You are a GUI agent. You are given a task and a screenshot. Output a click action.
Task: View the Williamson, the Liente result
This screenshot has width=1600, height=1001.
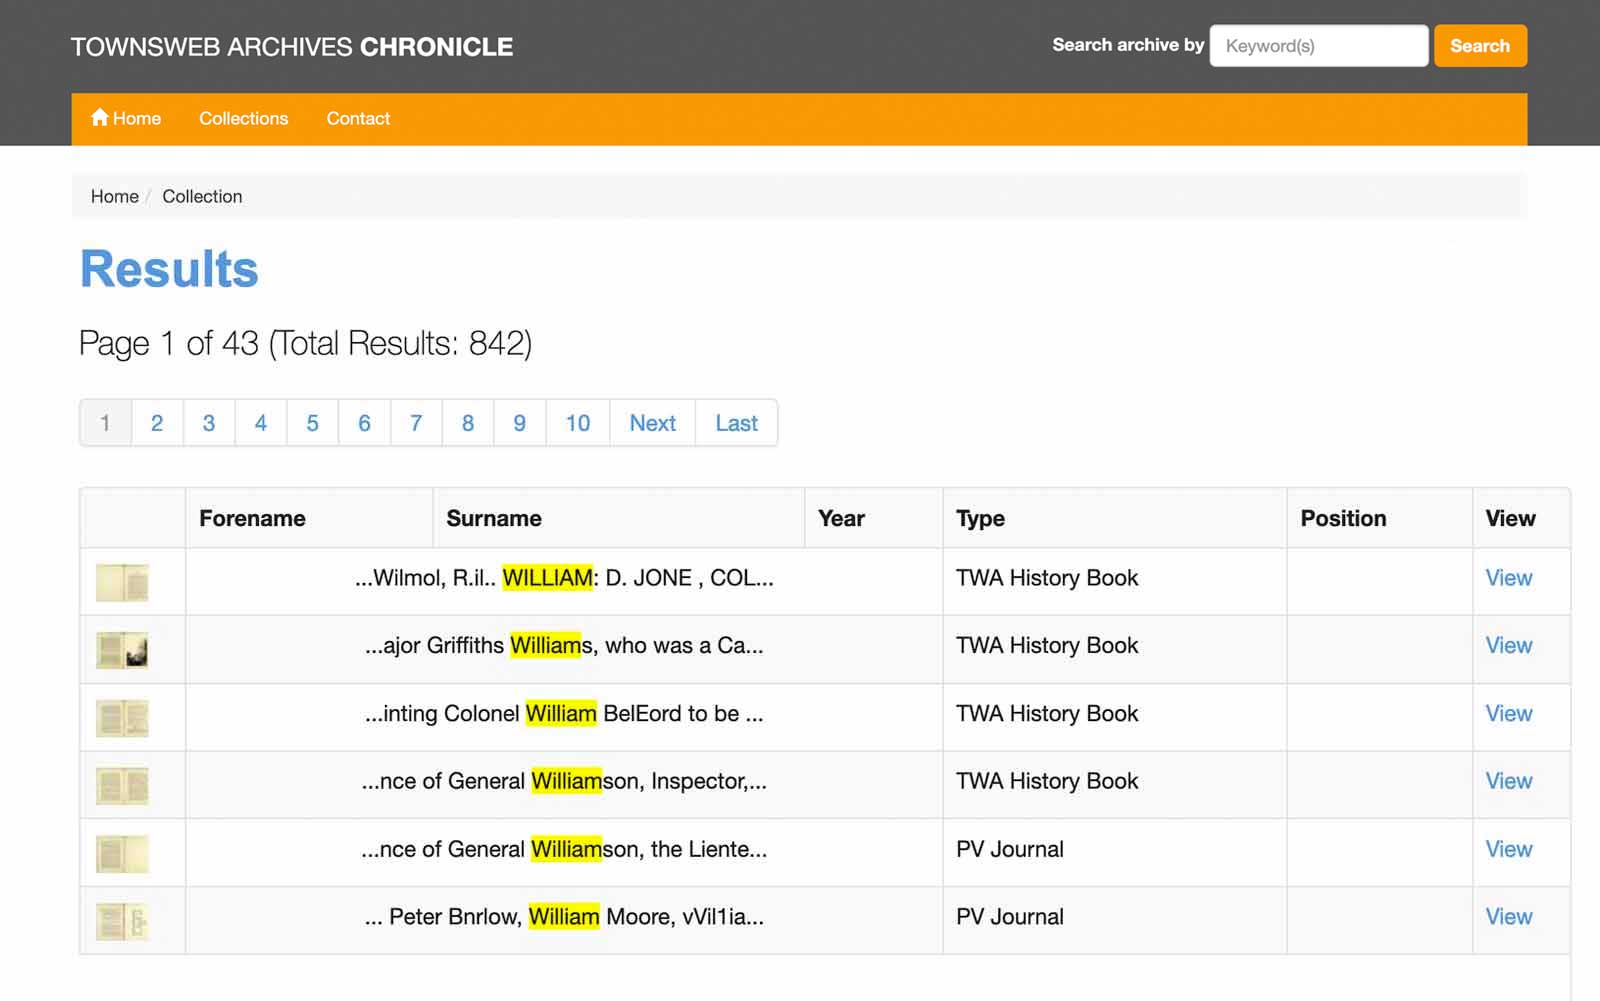[x=1508, y=849]
